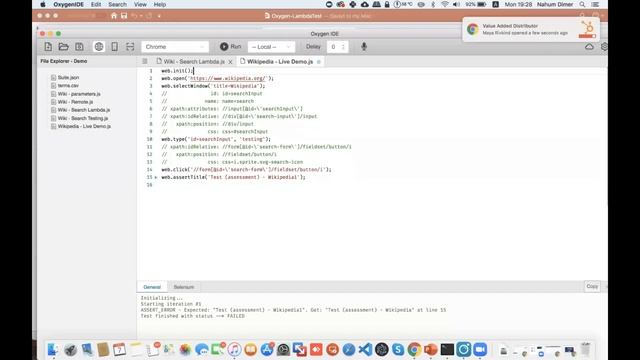Open the OxygenIDE application menu
This screenshot has height=360, width=640.
(68, 4)
